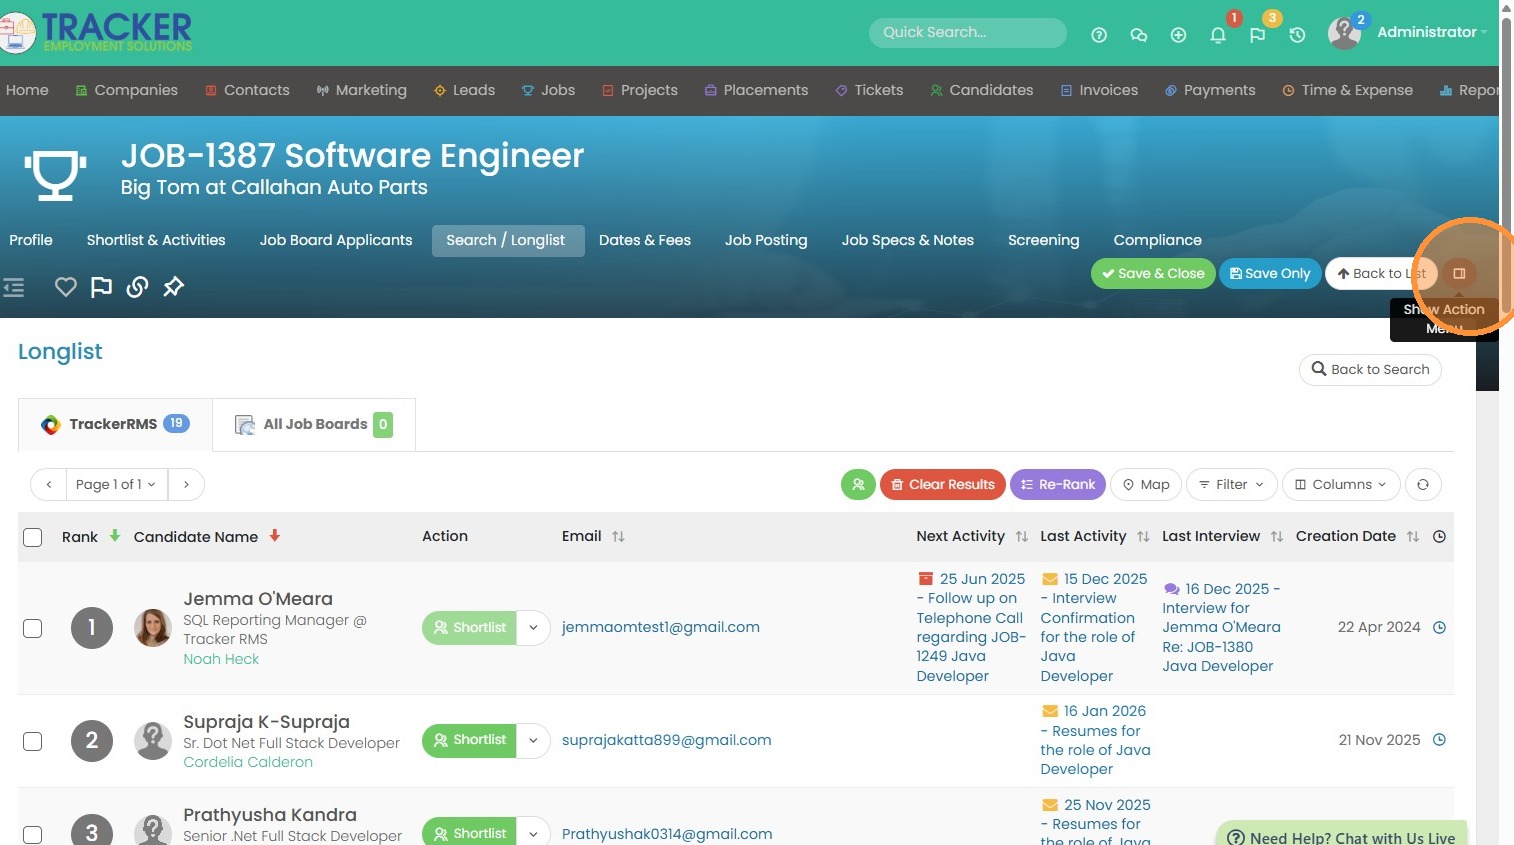Image resolution: width=1514 pixels, height=845 pixels.
Task: Open the chat messages icon in header
Action: click(1138, 35)
